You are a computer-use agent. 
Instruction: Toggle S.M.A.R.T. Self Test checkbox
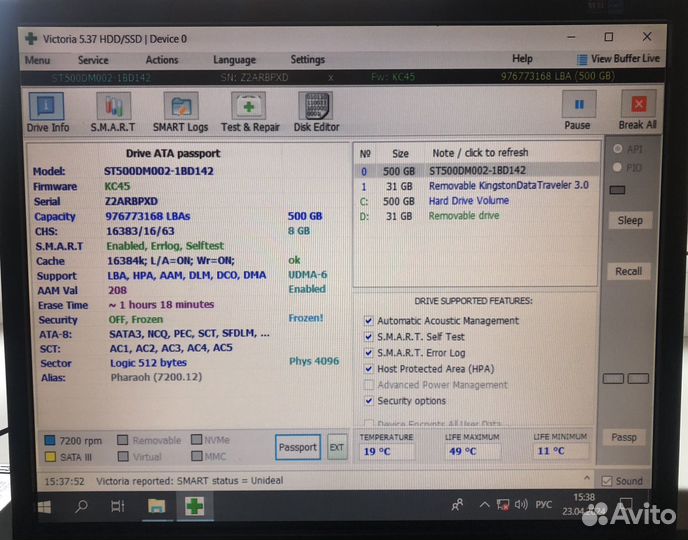pos(369,337)
